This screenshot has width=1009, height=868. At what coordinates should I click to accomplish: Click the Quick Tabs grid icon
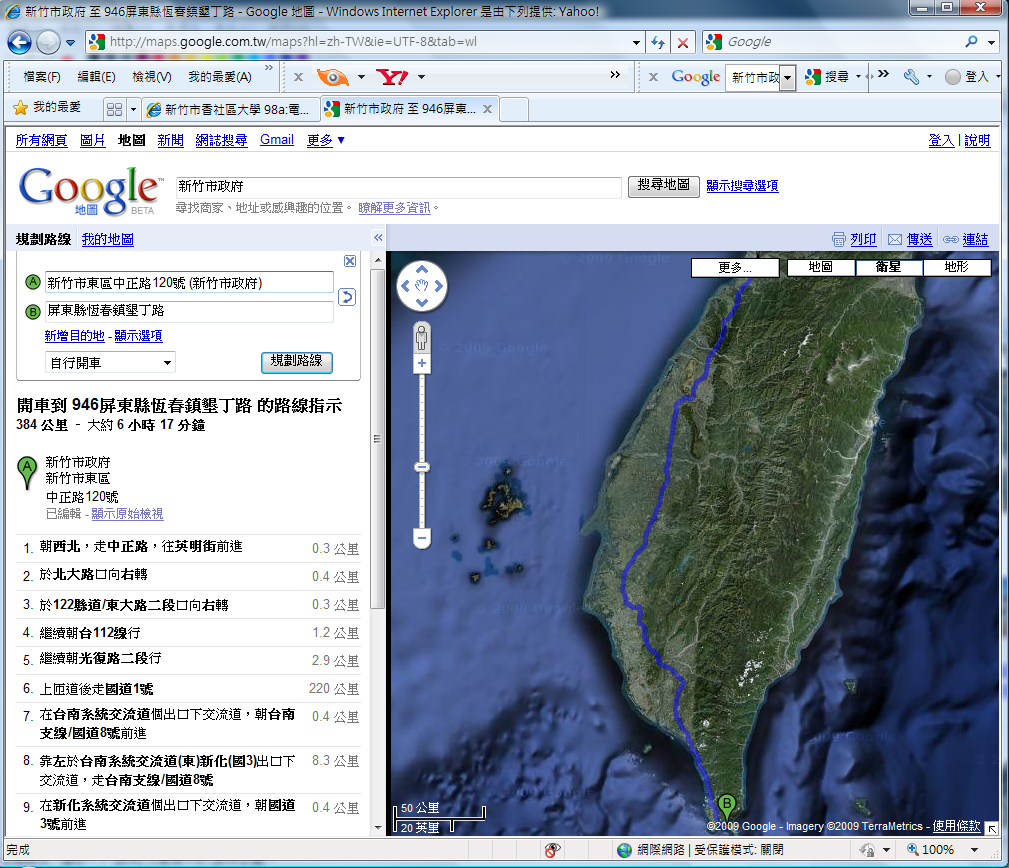click(114, 109)
